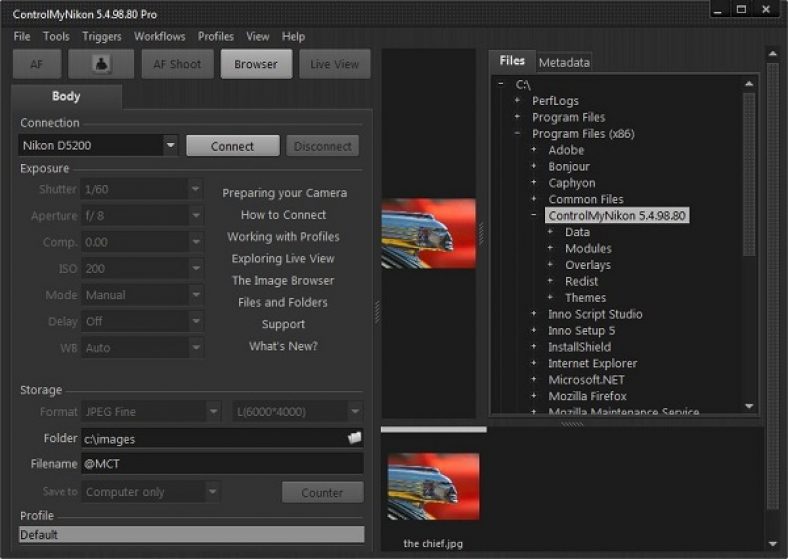The image size is (788, 559).
Task: Click the folder browse icon next to c:\images
Action: [x=354, y=438]
